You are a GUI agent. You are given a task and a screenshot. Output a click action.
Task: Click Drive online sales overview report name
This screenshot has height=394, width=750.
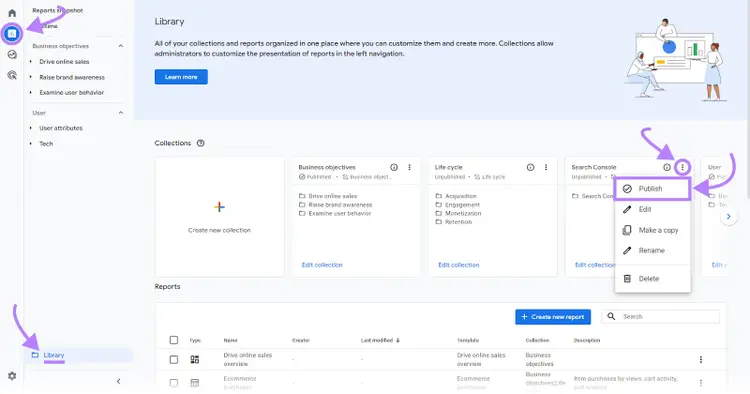tap(247, 360)
